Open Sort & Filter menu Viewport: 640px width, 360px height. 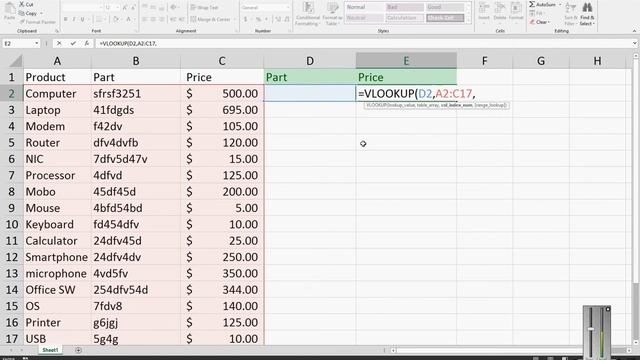coord(571,14)
